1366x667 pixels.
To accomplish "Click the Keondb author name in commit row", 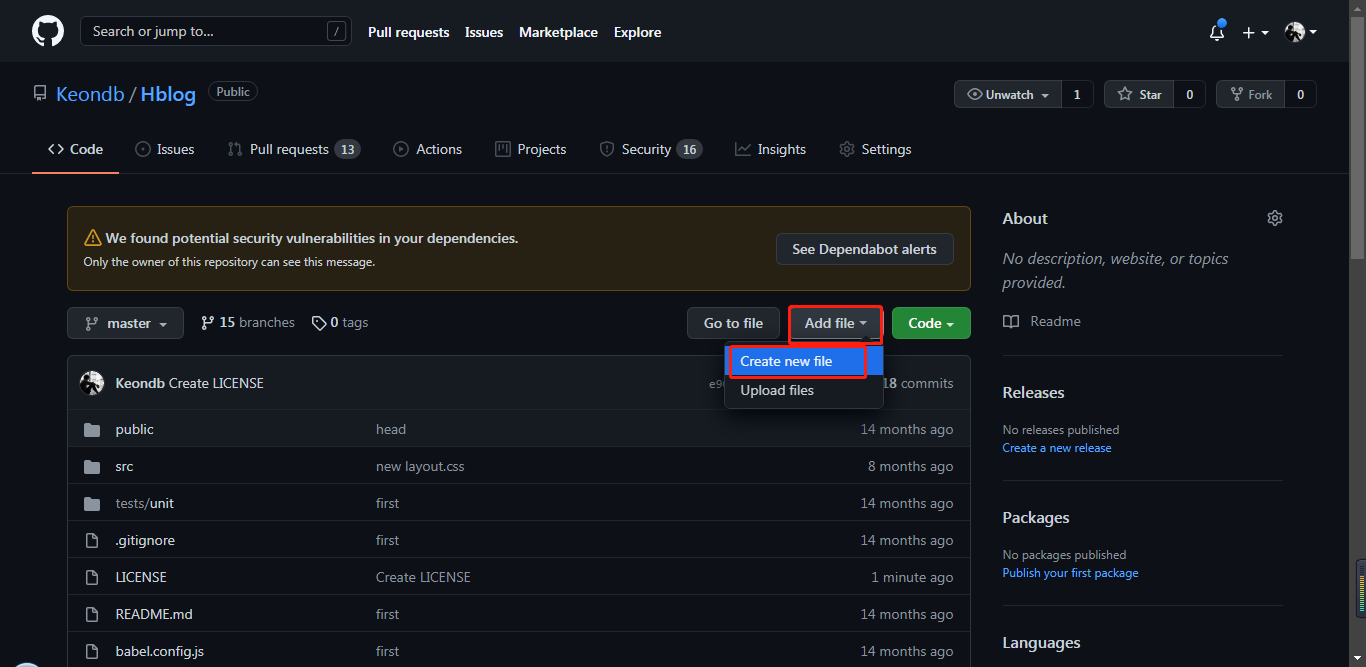I will [140, 383].
